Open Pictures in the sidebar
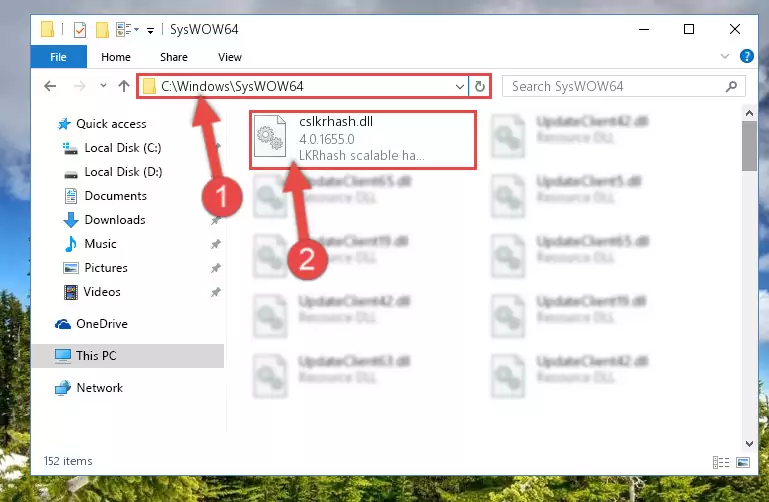The image size is (769, 502). point(105,268)
